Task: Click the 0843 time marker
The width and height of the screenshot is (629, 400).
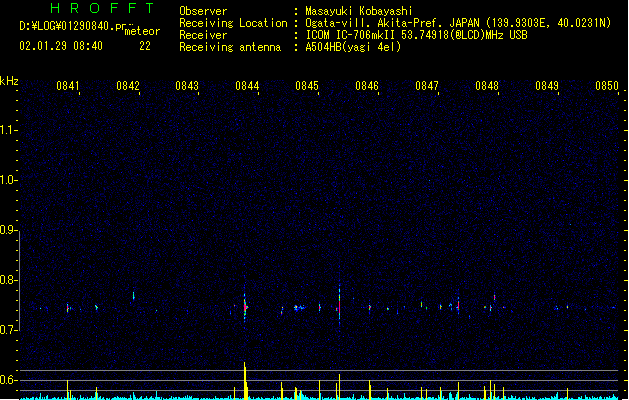Action: coord(187,86)
